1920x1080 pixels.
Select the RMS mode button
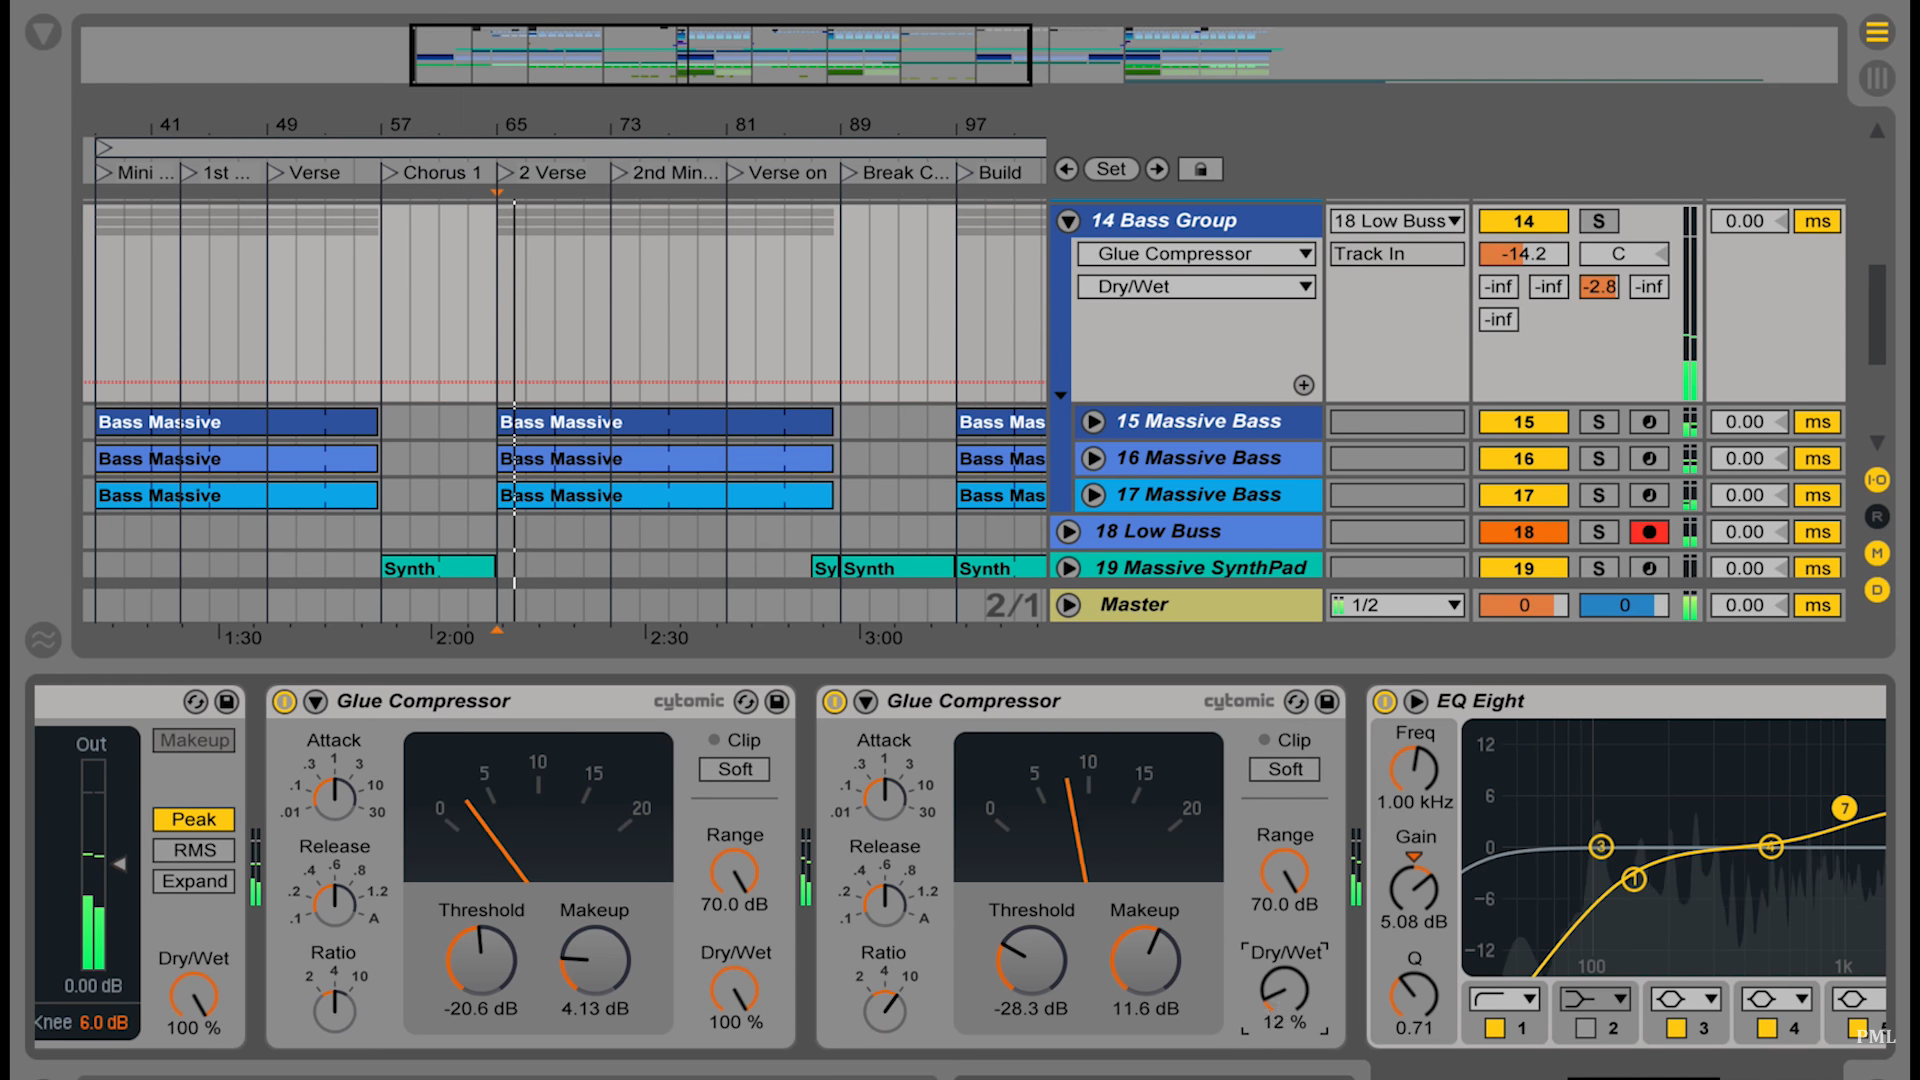pos(194,850)
